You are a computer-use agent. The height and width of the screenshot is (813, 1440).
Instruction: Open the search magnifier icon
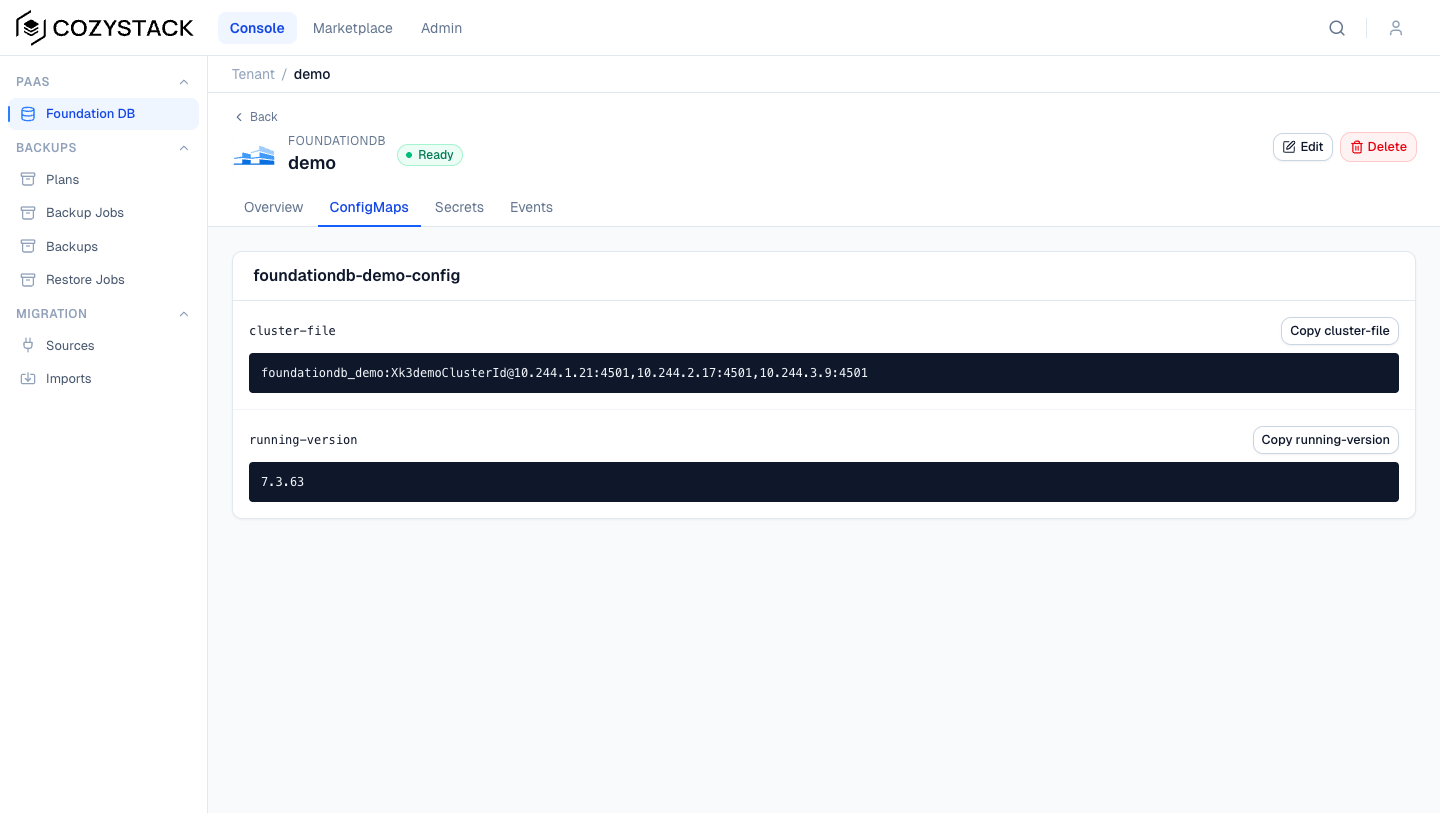(x=1337, y=28)
